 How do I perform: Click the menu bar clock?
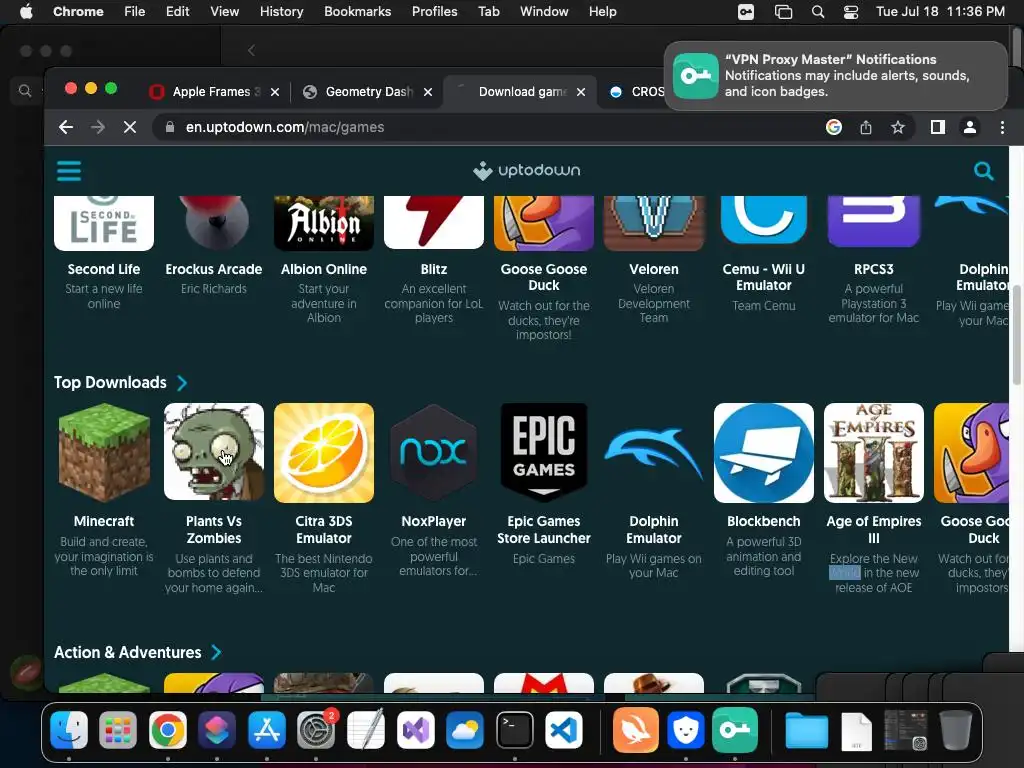tap(940, 12)
